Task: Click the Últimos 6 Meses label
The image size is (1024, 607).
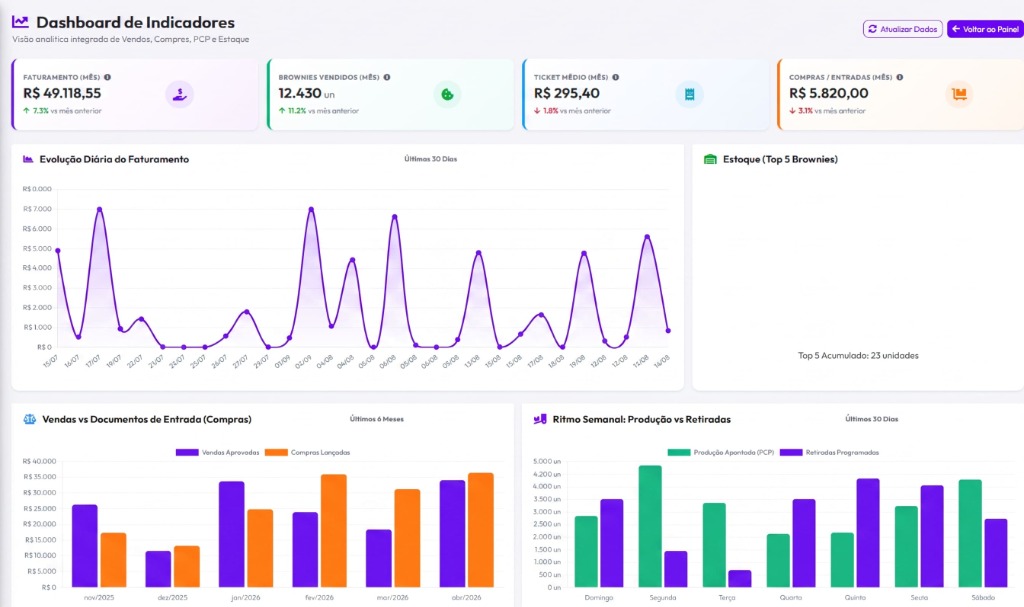Action: point(377,419)
